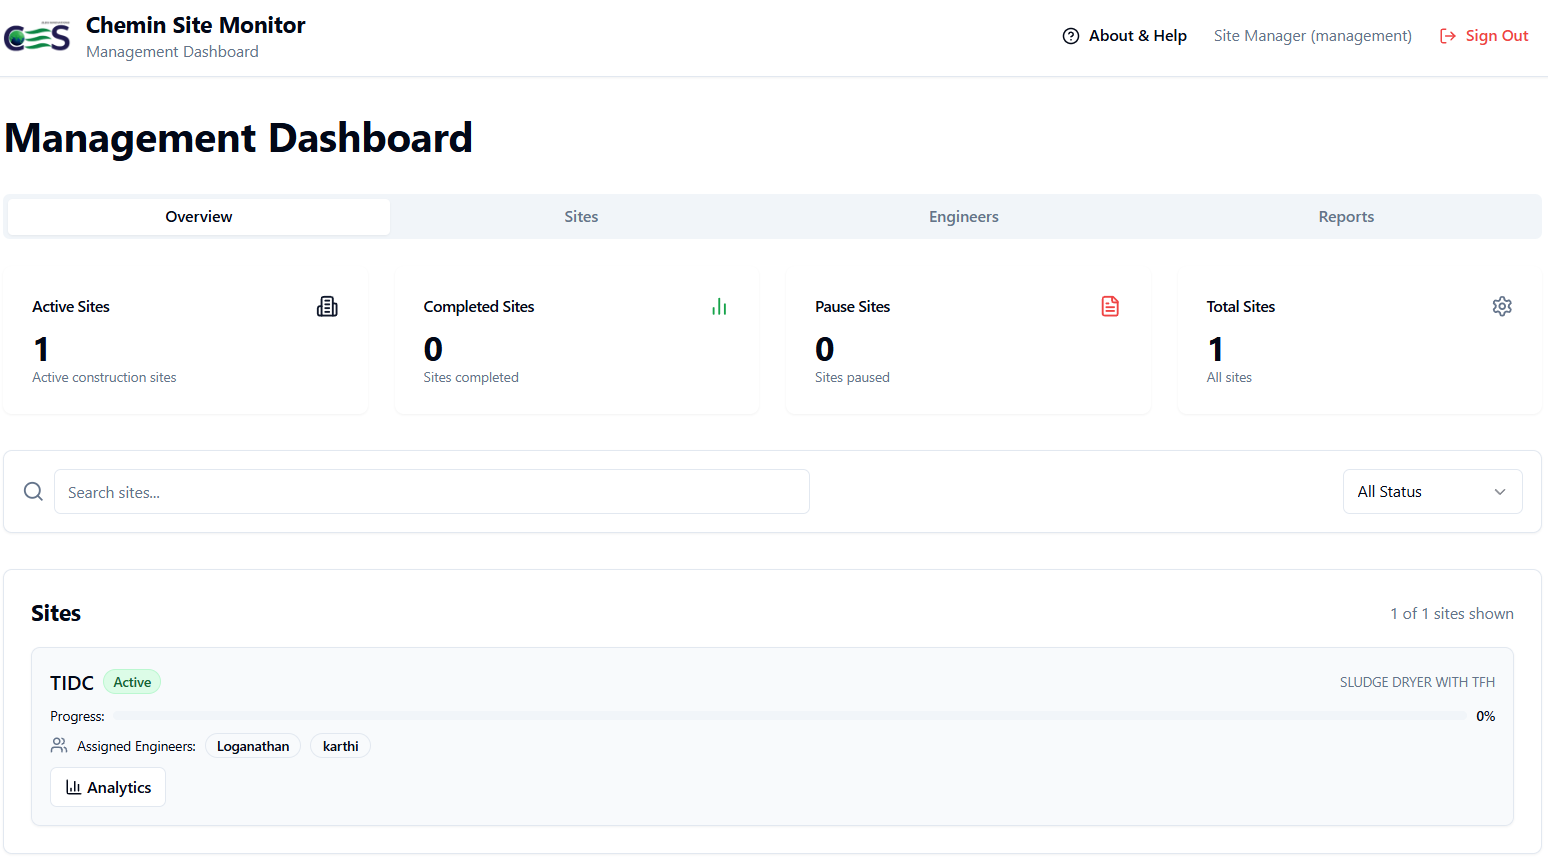Click the bar chart icon in Completed Sites card

tap(719, 306)
